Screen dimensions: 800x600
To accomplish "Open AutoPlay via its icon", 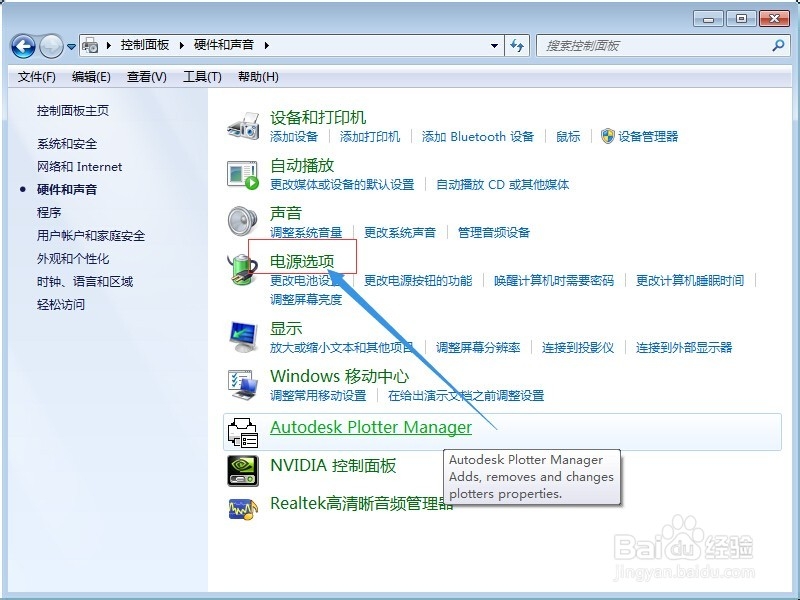I will [243, 174].
